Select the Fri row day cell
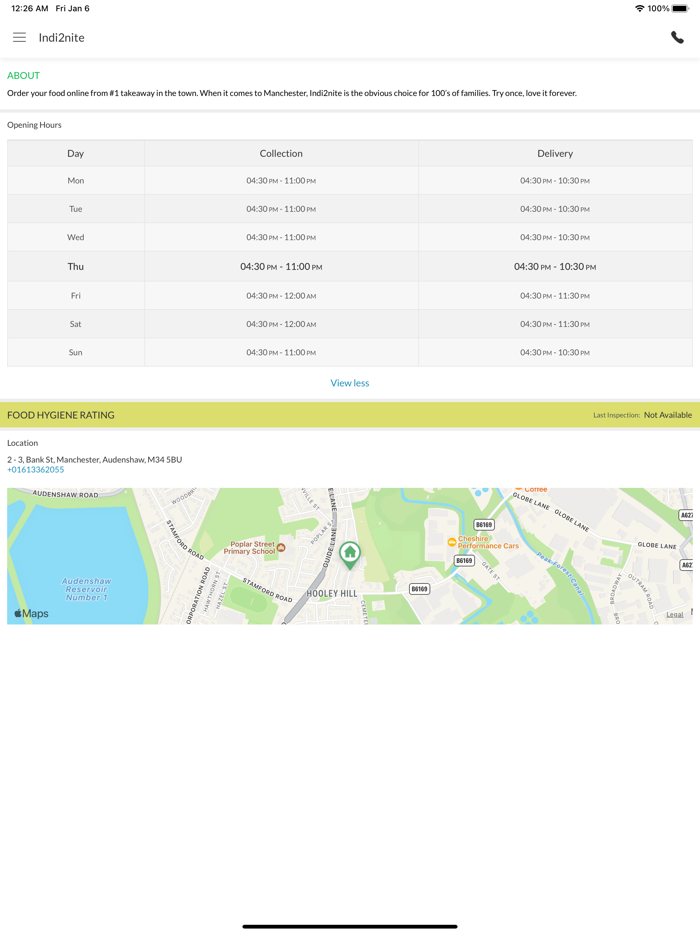Viewport: 700px width, 934px height. coord(76,295)
